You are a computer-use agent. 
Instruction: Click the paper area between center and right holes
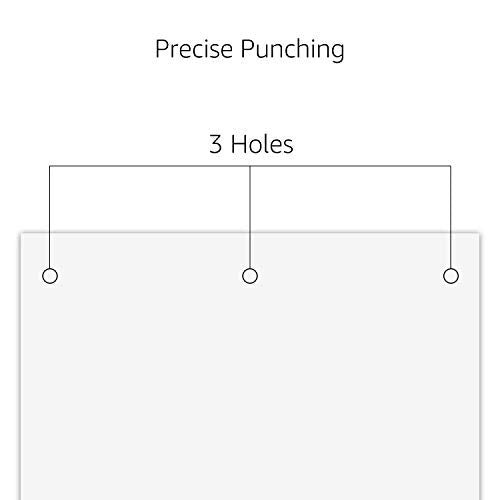[350, 276]
